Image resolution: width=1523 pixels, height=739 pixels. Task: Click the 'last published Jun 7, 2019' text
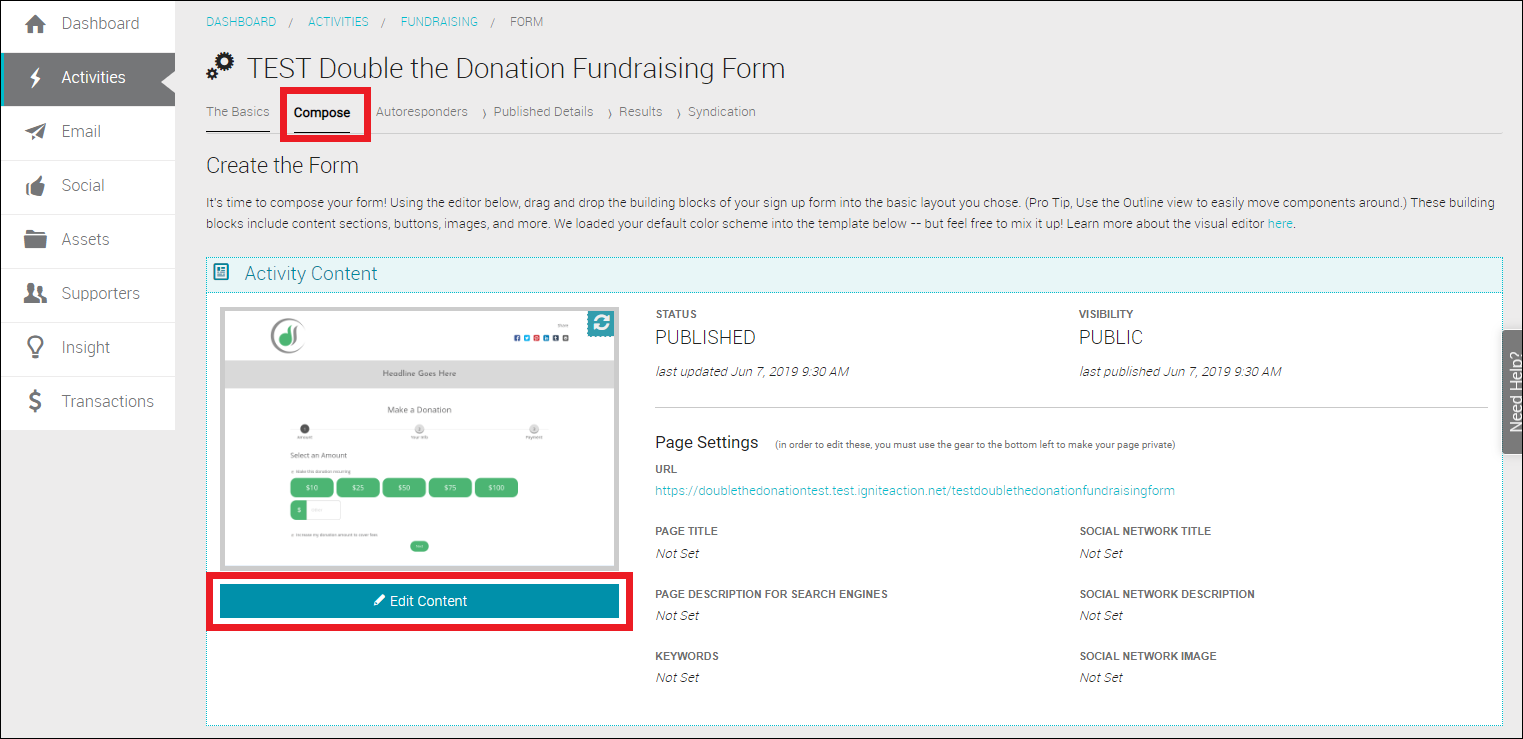point(1180,372)
